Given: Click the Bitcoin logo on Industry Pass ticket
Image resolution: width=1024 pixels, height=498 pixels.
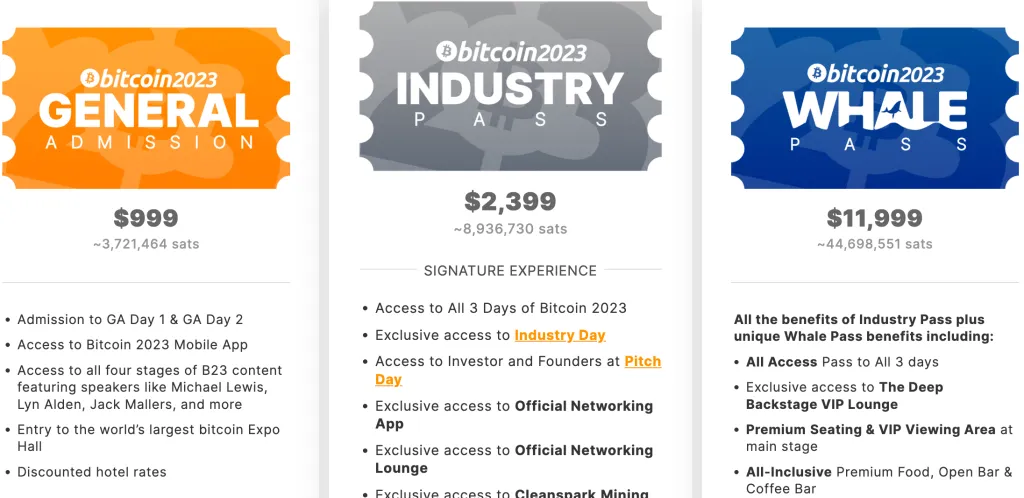Looking at the screenshot, I should (447, 51).
